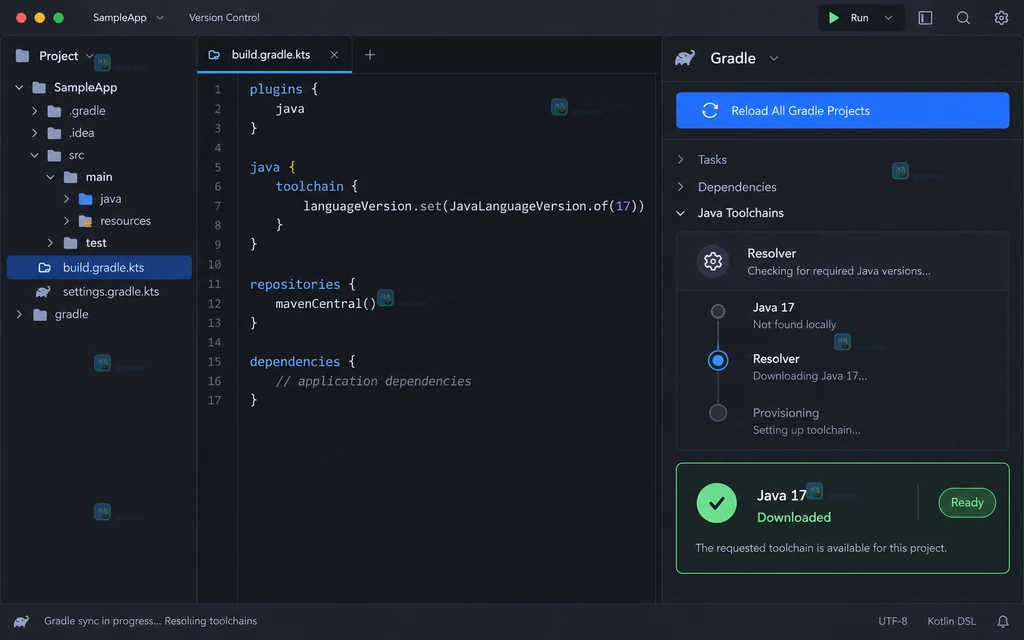Select build.gradle.kts in the project tree

tap(99, 267)
